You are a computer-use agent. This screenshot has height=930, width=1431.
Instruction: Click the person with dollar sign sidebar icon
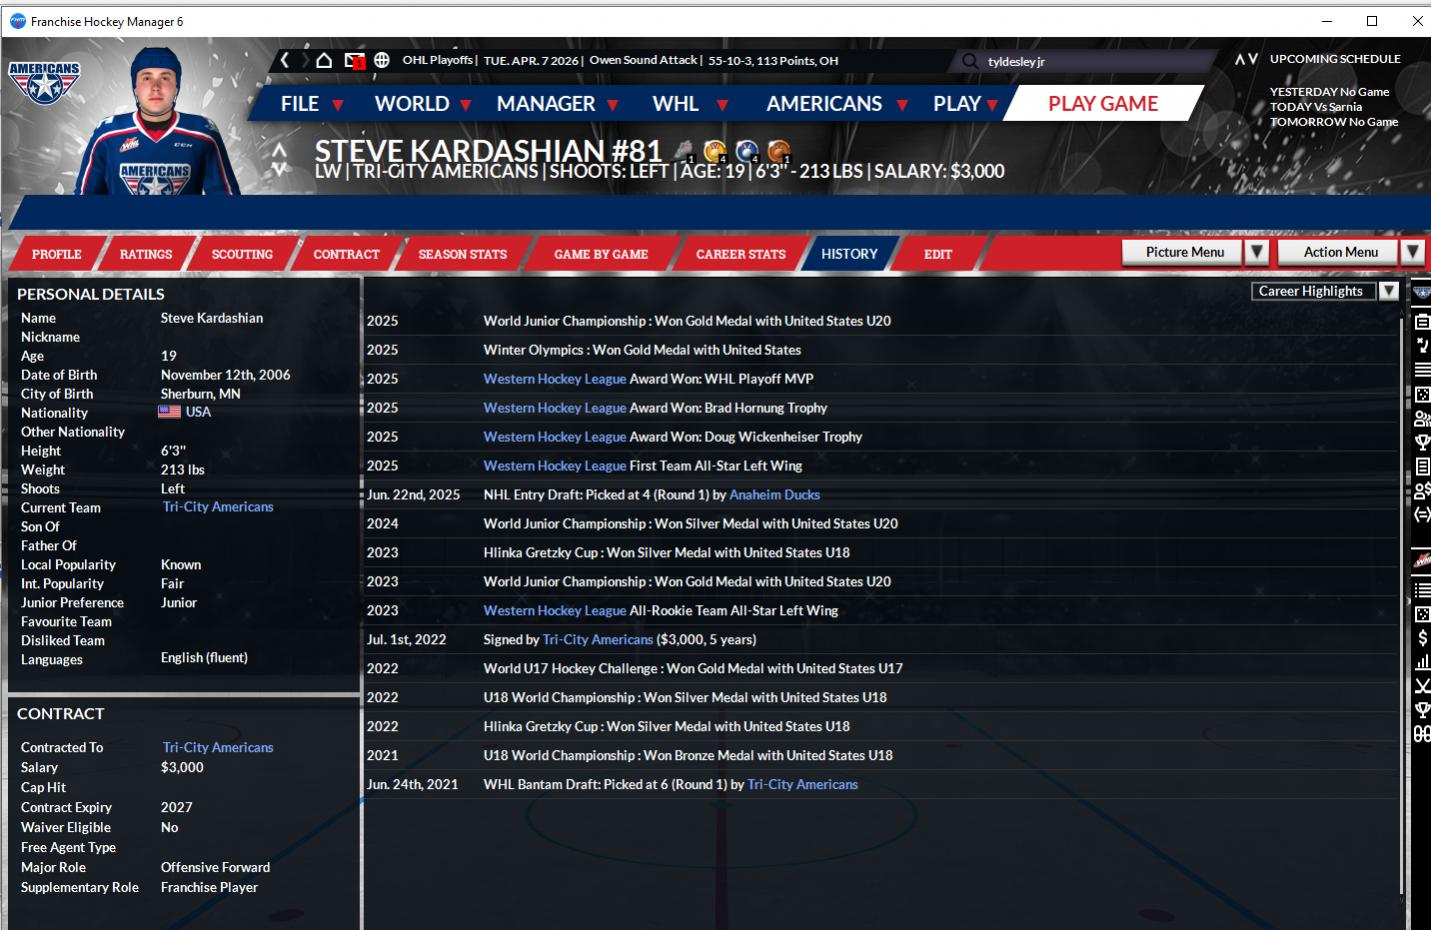(x=1422, y=491)
